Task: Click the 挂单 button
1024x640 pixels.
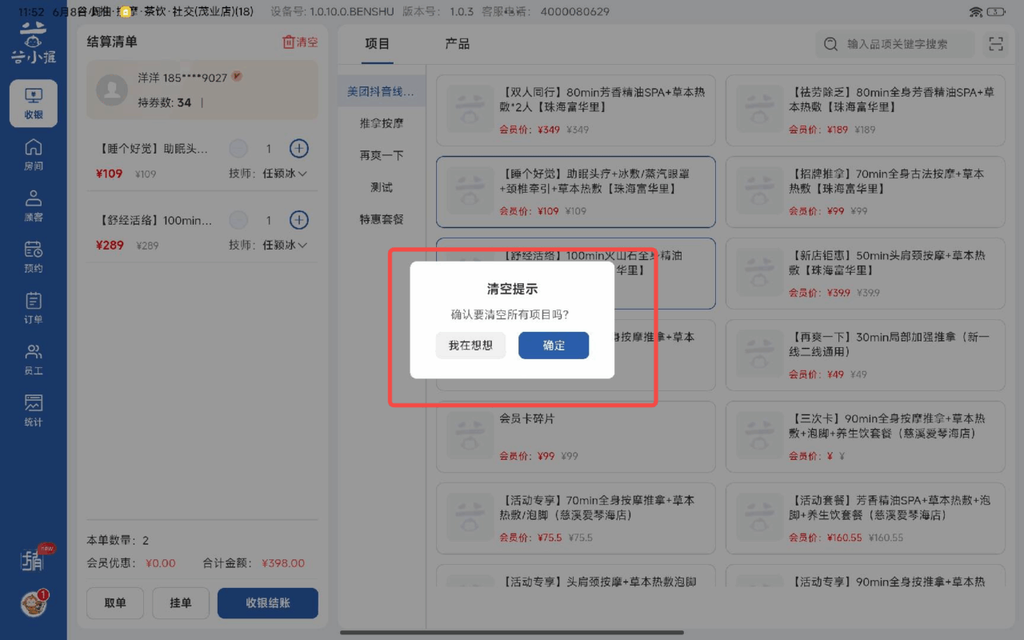Action: [180, 603]
